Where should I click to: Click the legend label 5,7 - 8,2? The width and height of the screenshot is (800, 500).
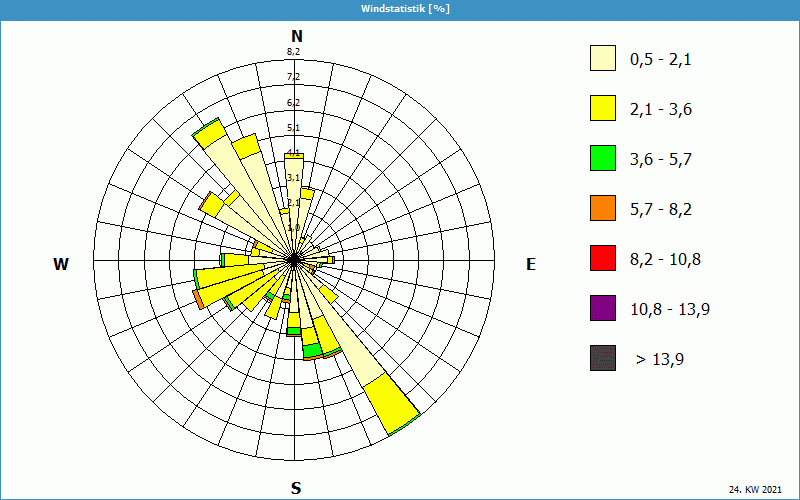(661, 210)
